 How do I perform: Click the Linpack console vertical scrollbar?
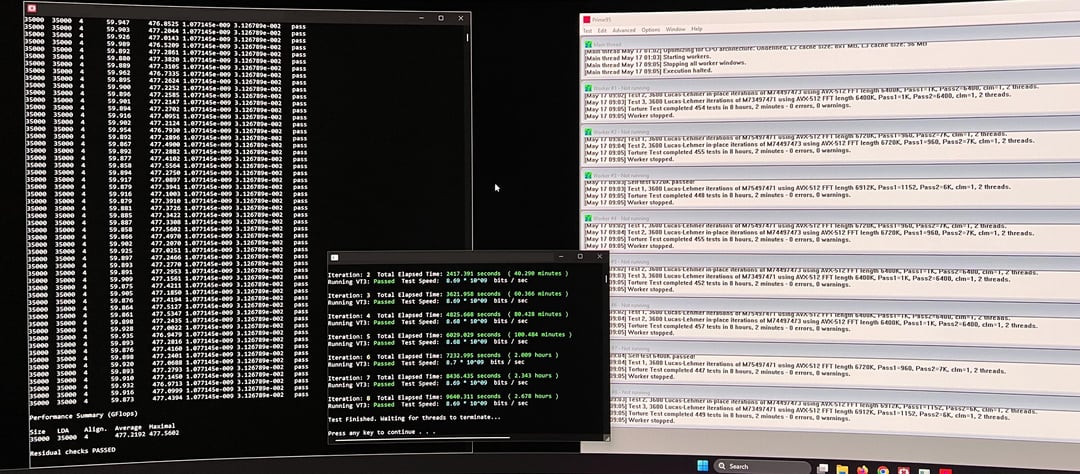click(468, 138)
